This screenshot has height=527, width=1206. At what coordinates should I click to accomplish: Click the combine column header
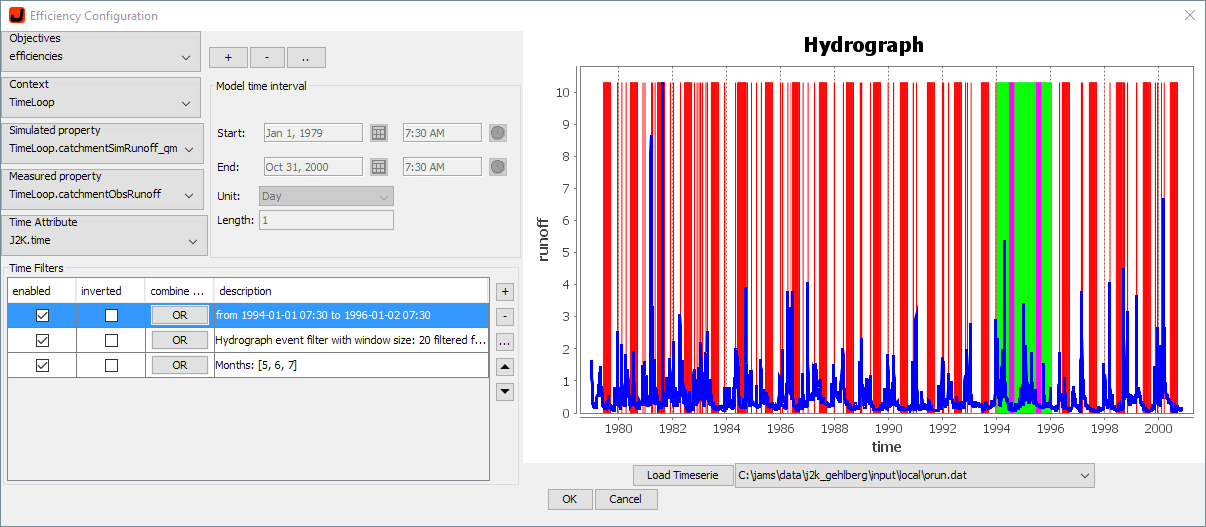(x=179, y=291)
